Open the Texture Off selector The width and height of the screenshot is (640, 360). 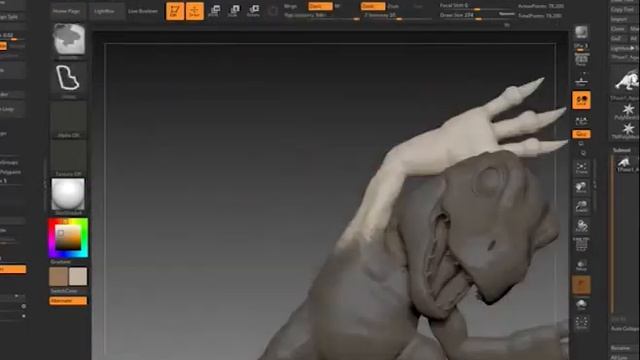pos(69,158)
